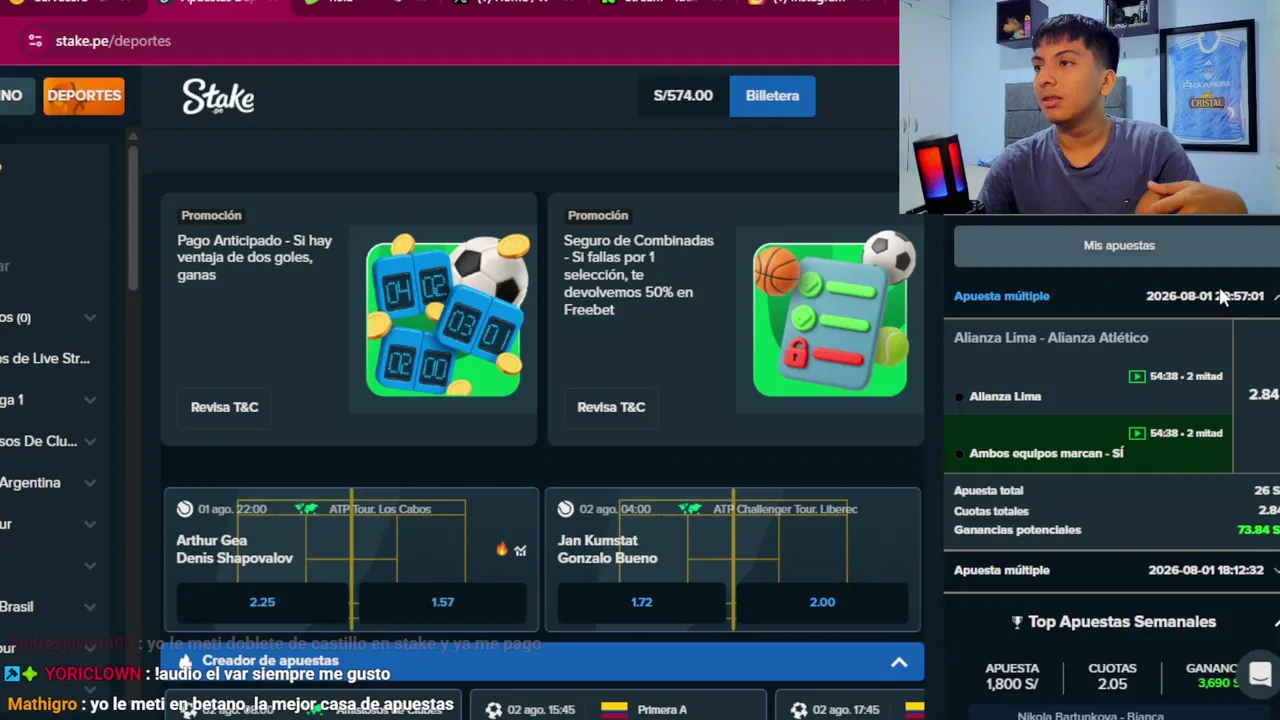This screenshot has height=720, width=1280.
Task: Click the soccer ball icon beside 02 ago. 15:45
Action: click(x=494, y=710)
